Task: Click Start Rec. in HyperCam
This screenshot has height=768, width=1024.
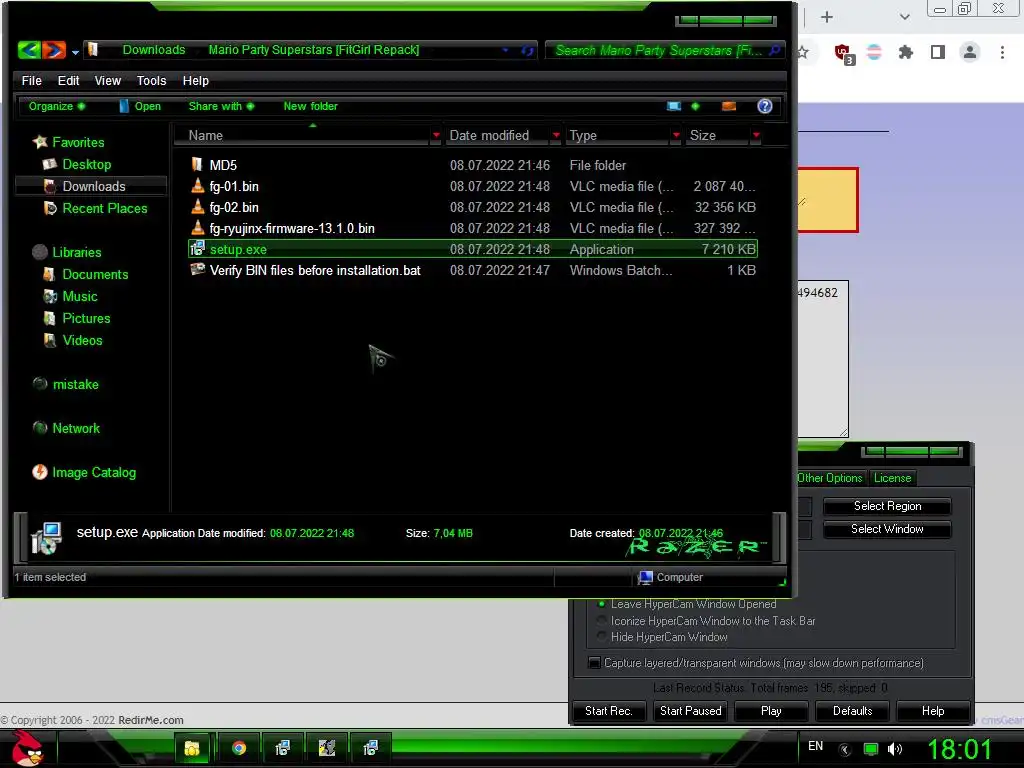Action: (x=609, y=711)
